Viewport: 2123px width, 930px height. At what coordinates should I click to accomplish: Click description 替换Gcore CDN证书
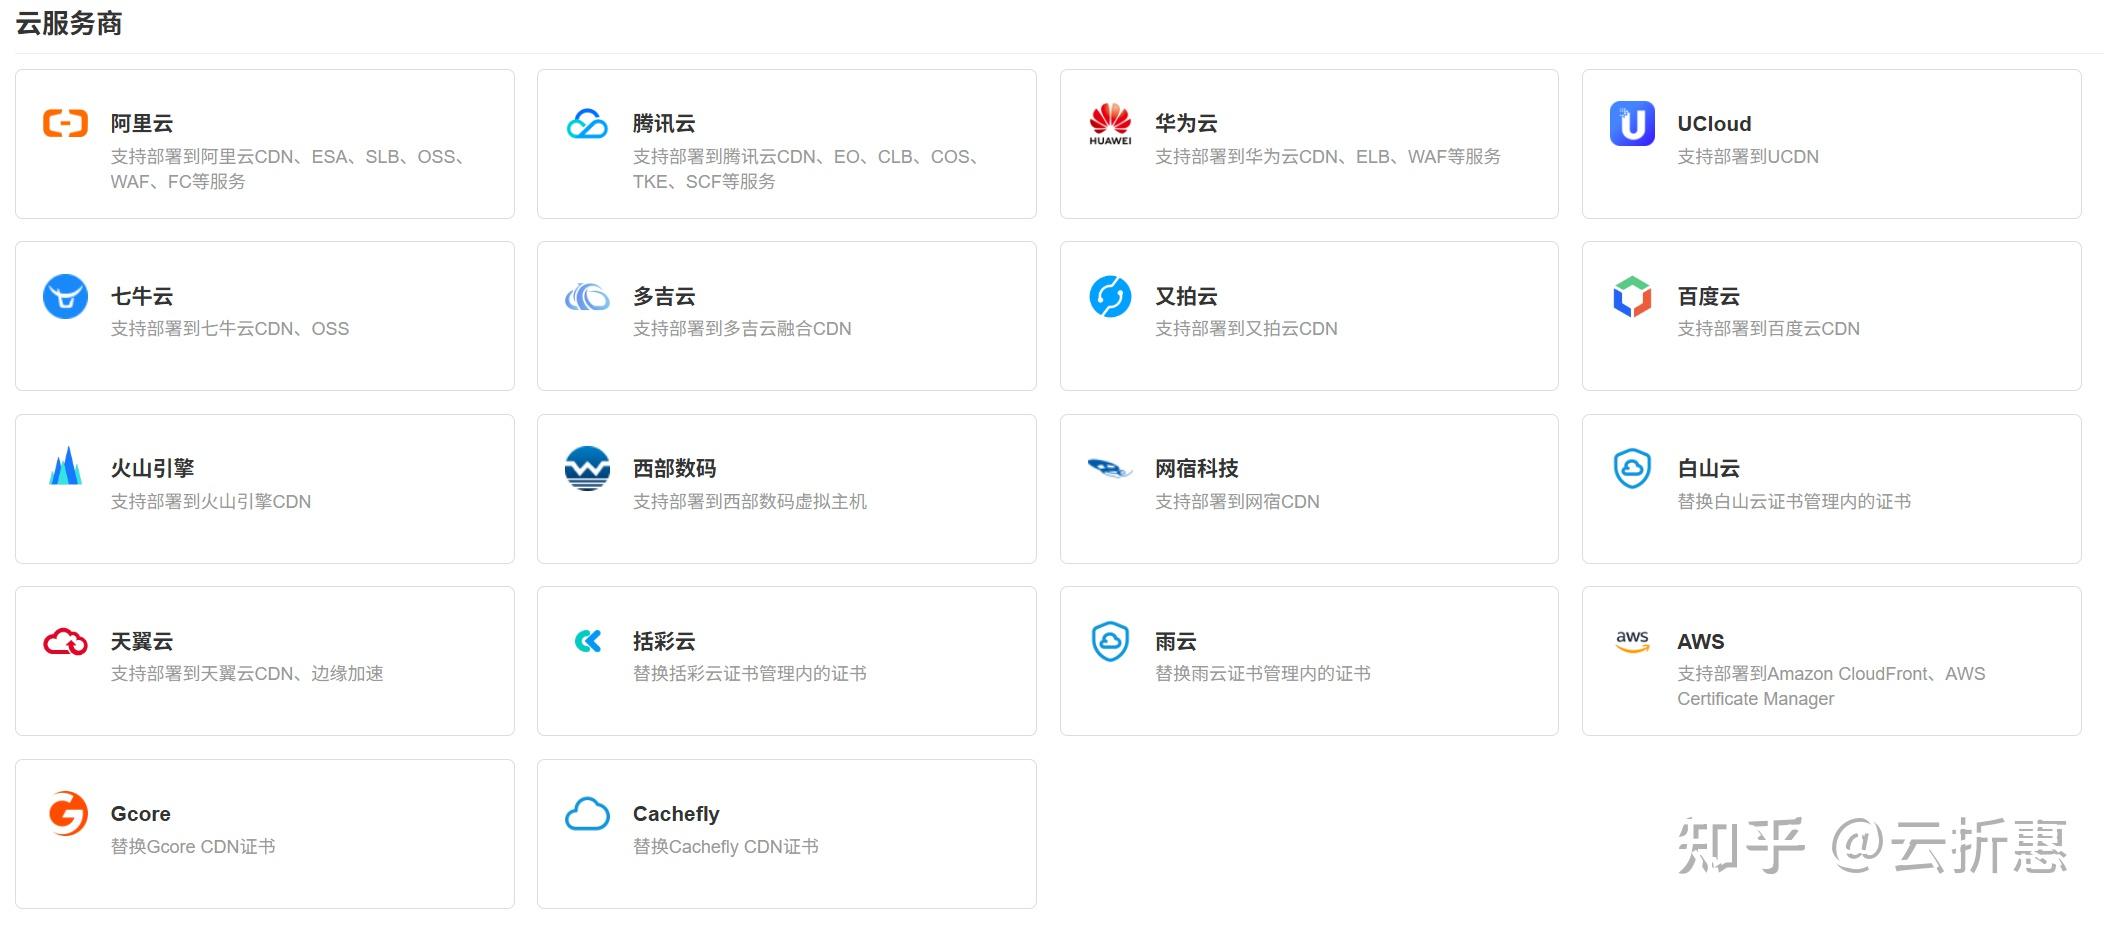pos(193,846)
